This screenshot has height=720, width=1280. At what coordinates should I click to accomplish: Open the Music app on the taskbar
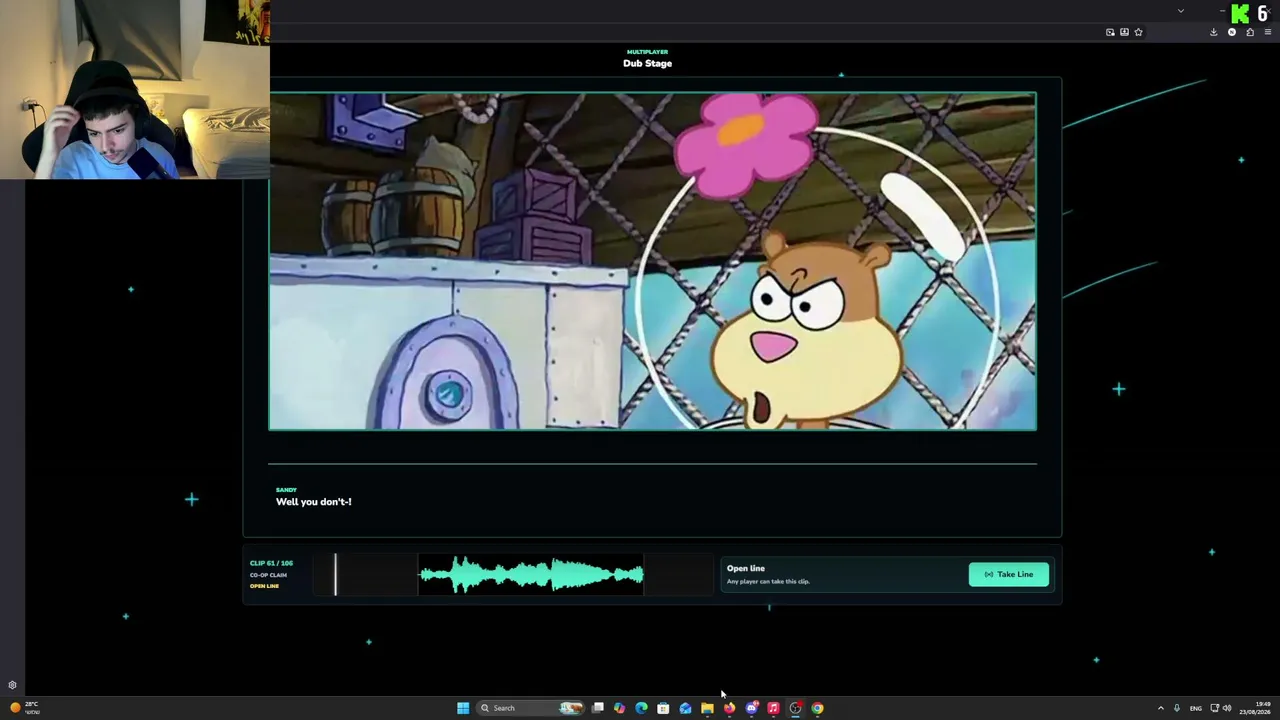773,708
